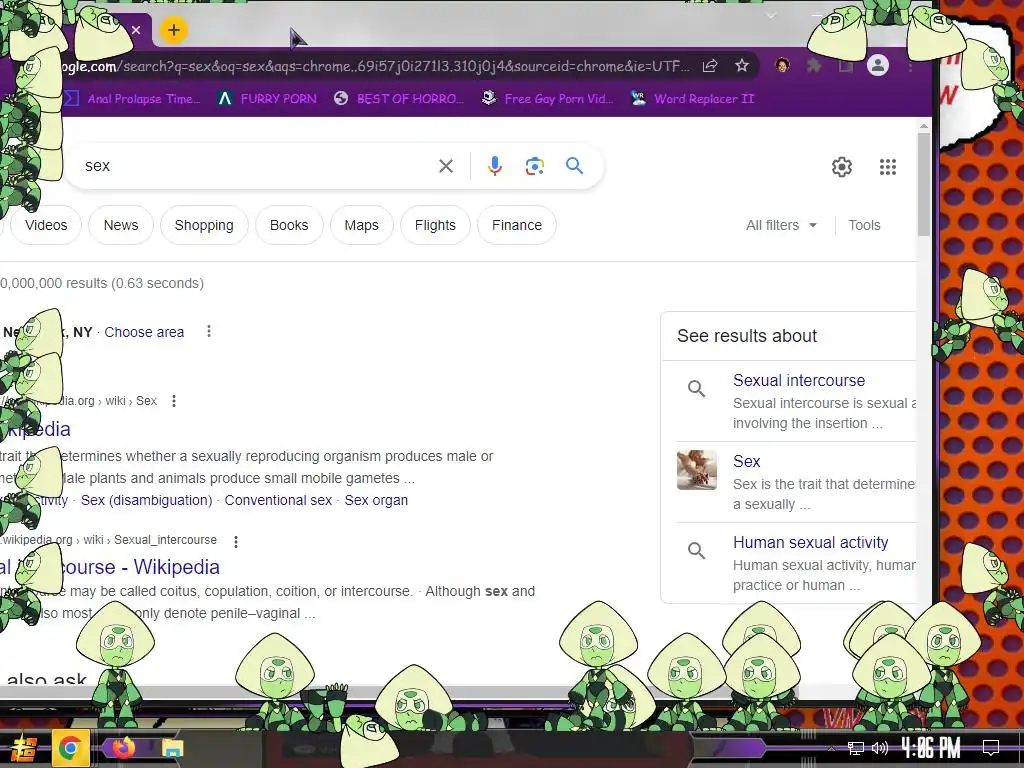Open the Chrome profile avatar button
Screen dimensions: 1024x768
click(x=878, y=65)
